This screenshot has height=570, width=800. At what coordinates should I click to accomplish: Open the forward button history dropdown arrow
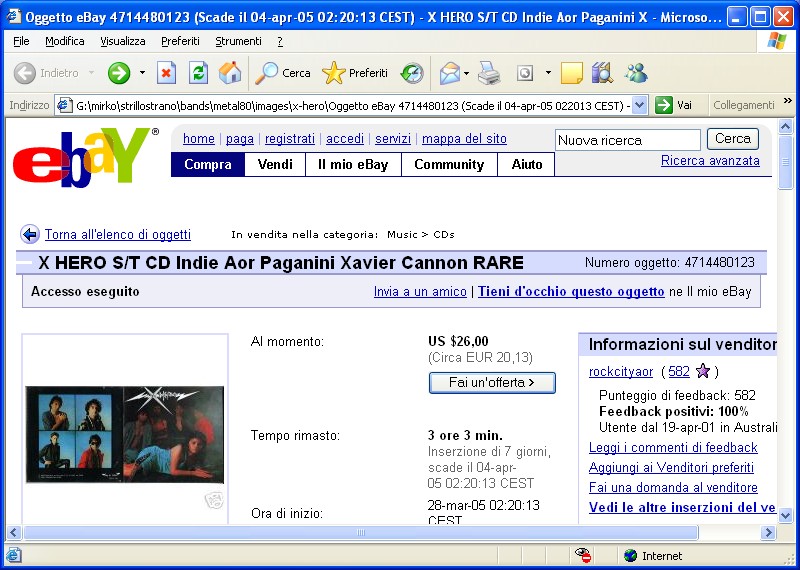pos(142,73)
